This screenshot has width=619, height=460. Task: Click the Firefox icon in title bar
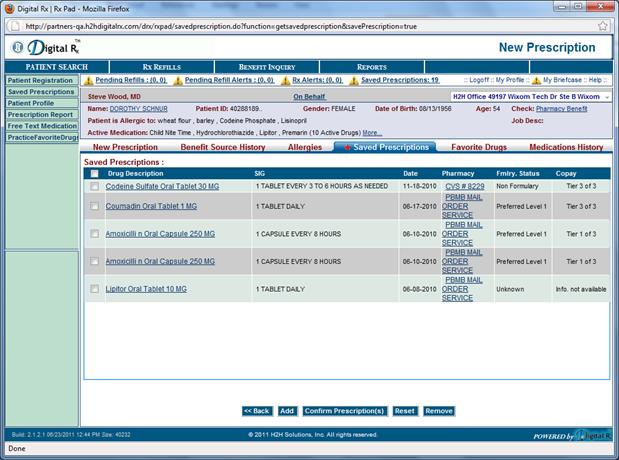click(9, 7)
